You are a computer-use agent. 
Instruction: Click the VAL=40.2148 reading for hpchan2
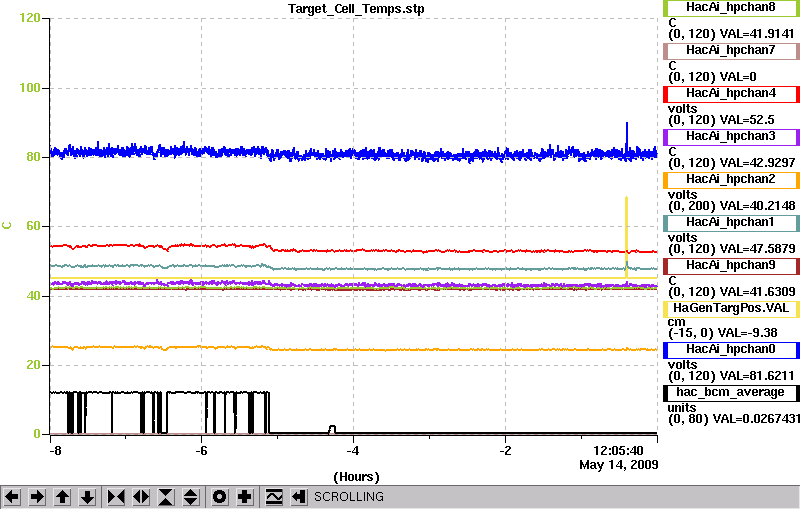click(757, 206)
